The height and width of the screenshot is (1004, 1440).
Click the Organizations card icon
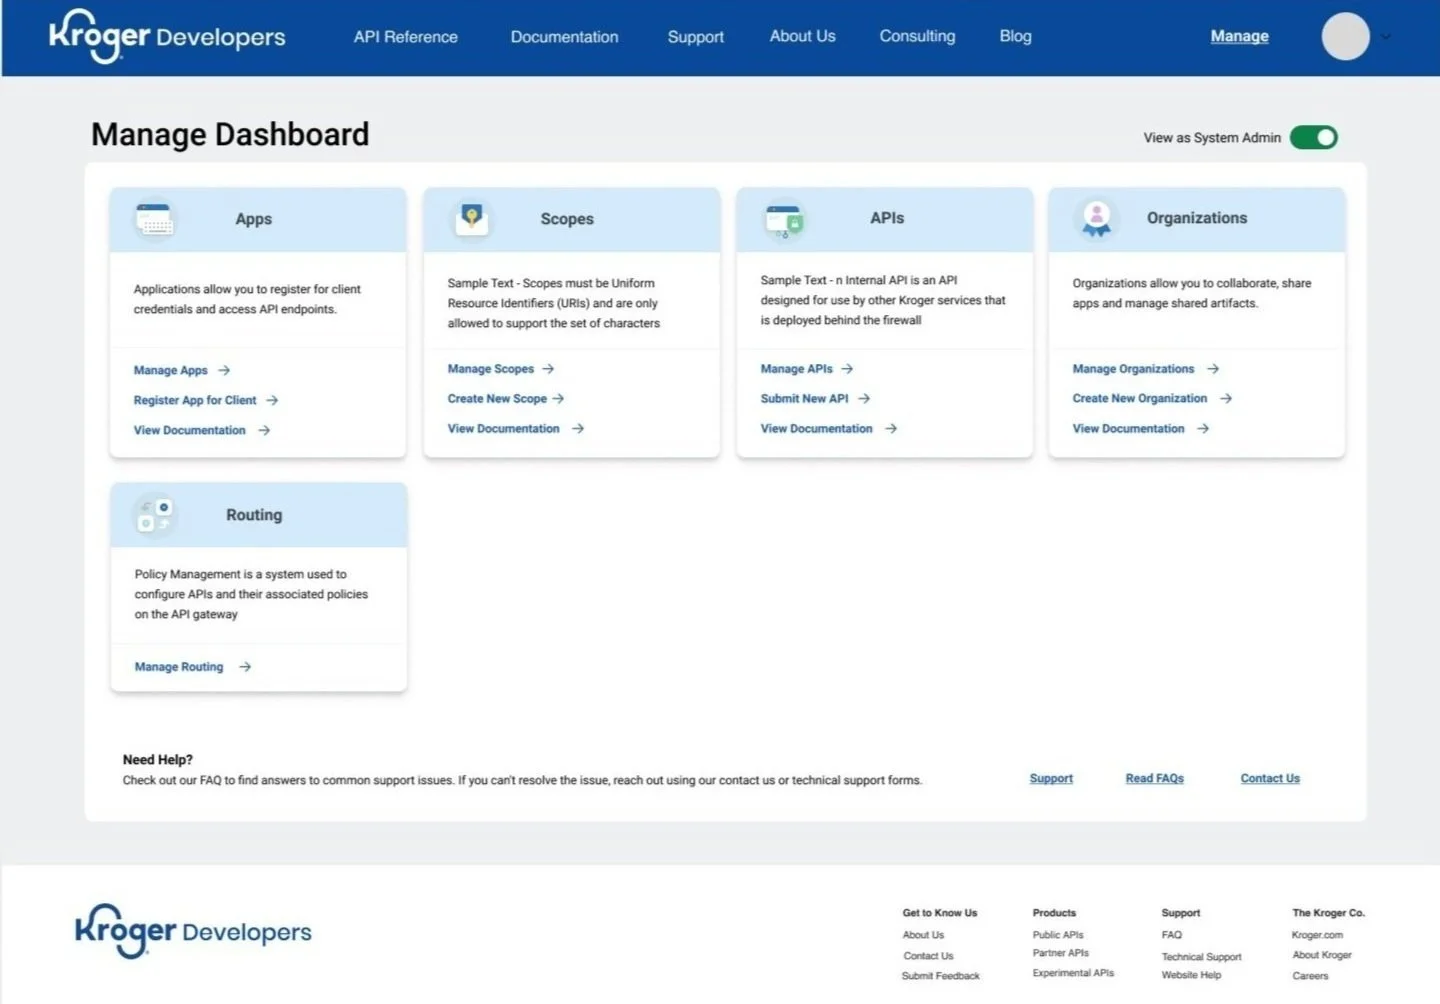point(1097,218)
